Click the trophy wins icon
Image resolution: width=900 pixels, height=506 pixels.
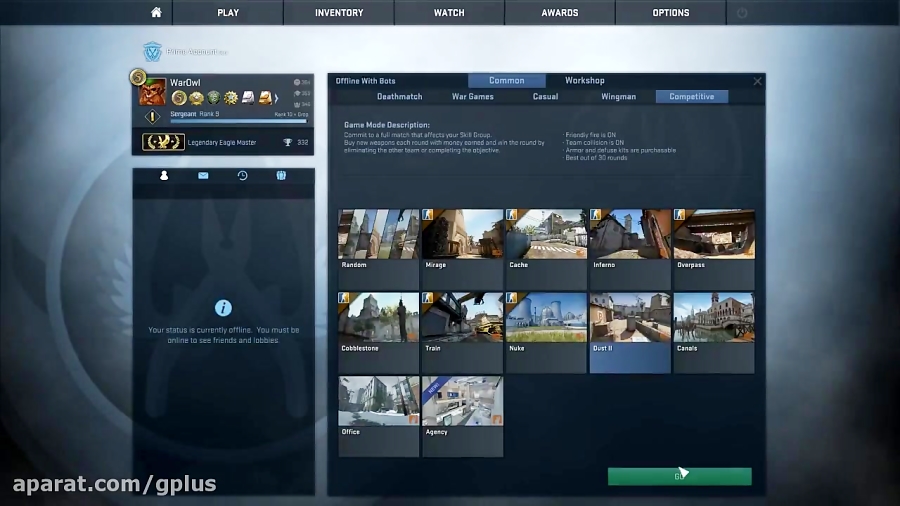tap(288, 142)
